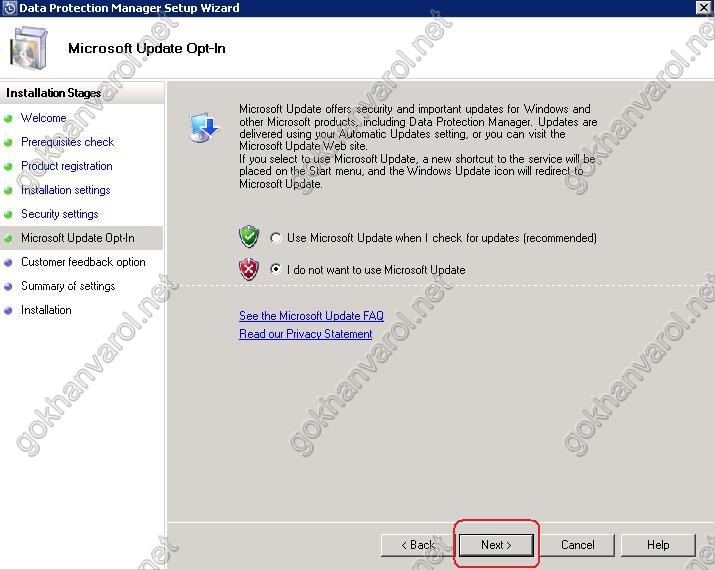
Task: Open the Microsoft Update FAQ link
Action: (x=311, y=316)
